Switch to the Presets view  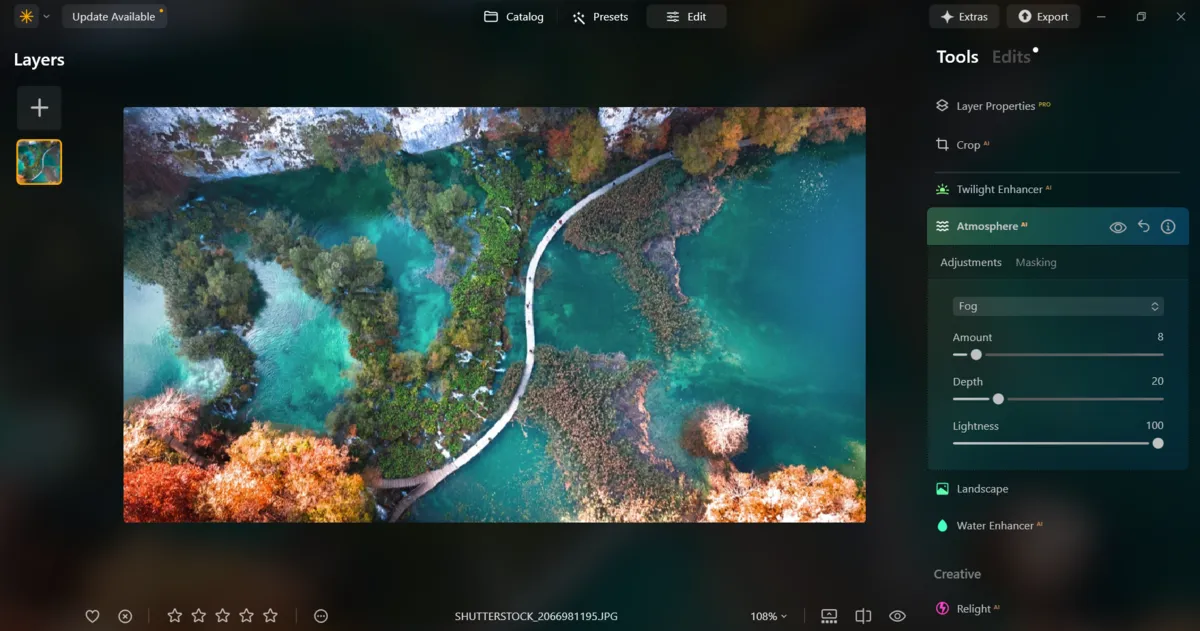coord(599,16)
